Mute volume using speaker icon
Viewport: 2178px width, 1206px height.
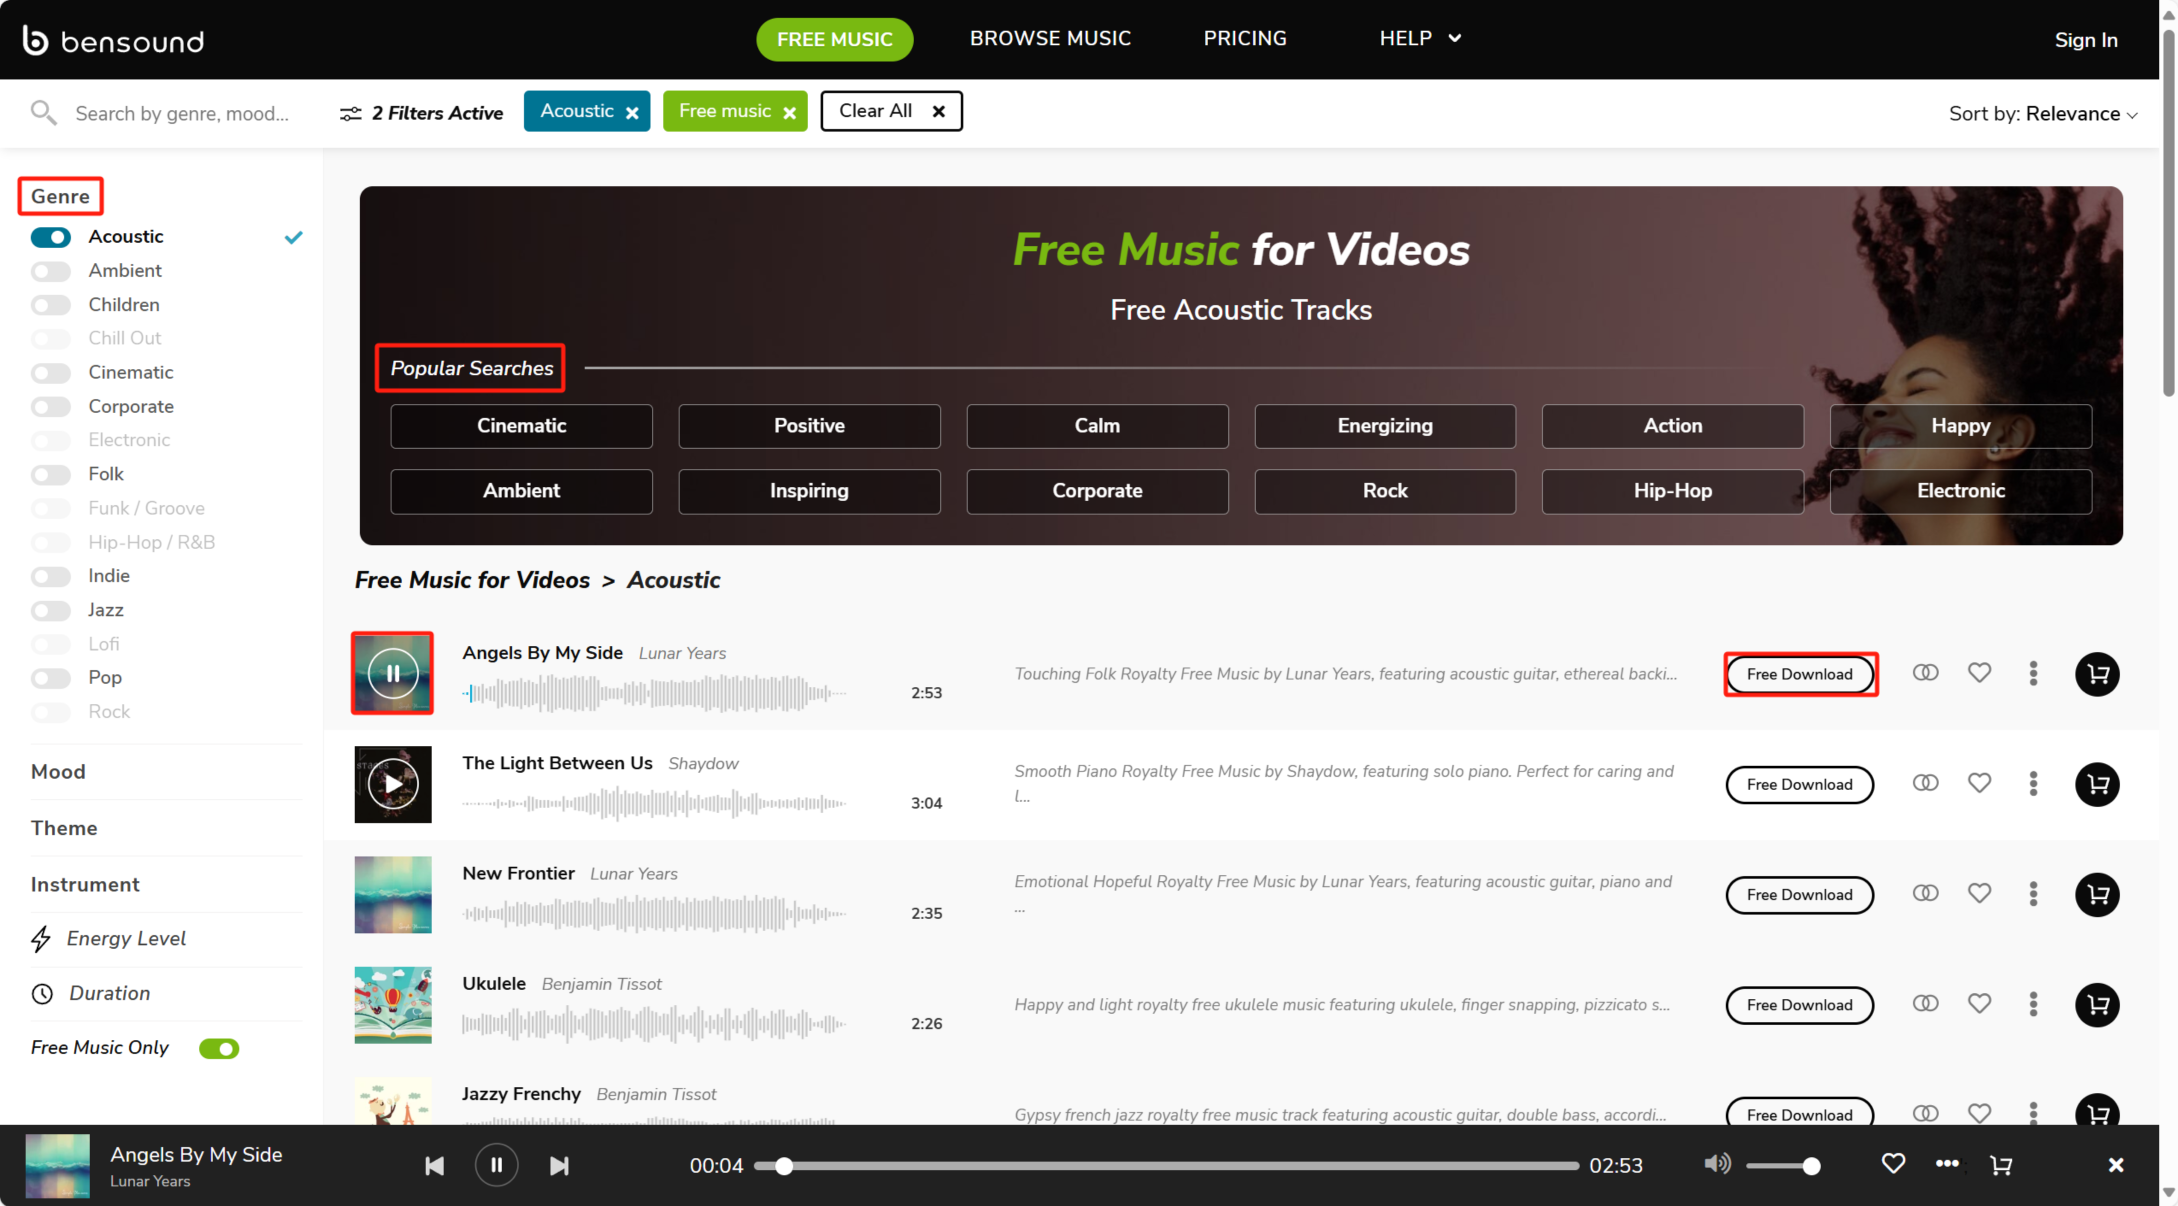1716,1163
